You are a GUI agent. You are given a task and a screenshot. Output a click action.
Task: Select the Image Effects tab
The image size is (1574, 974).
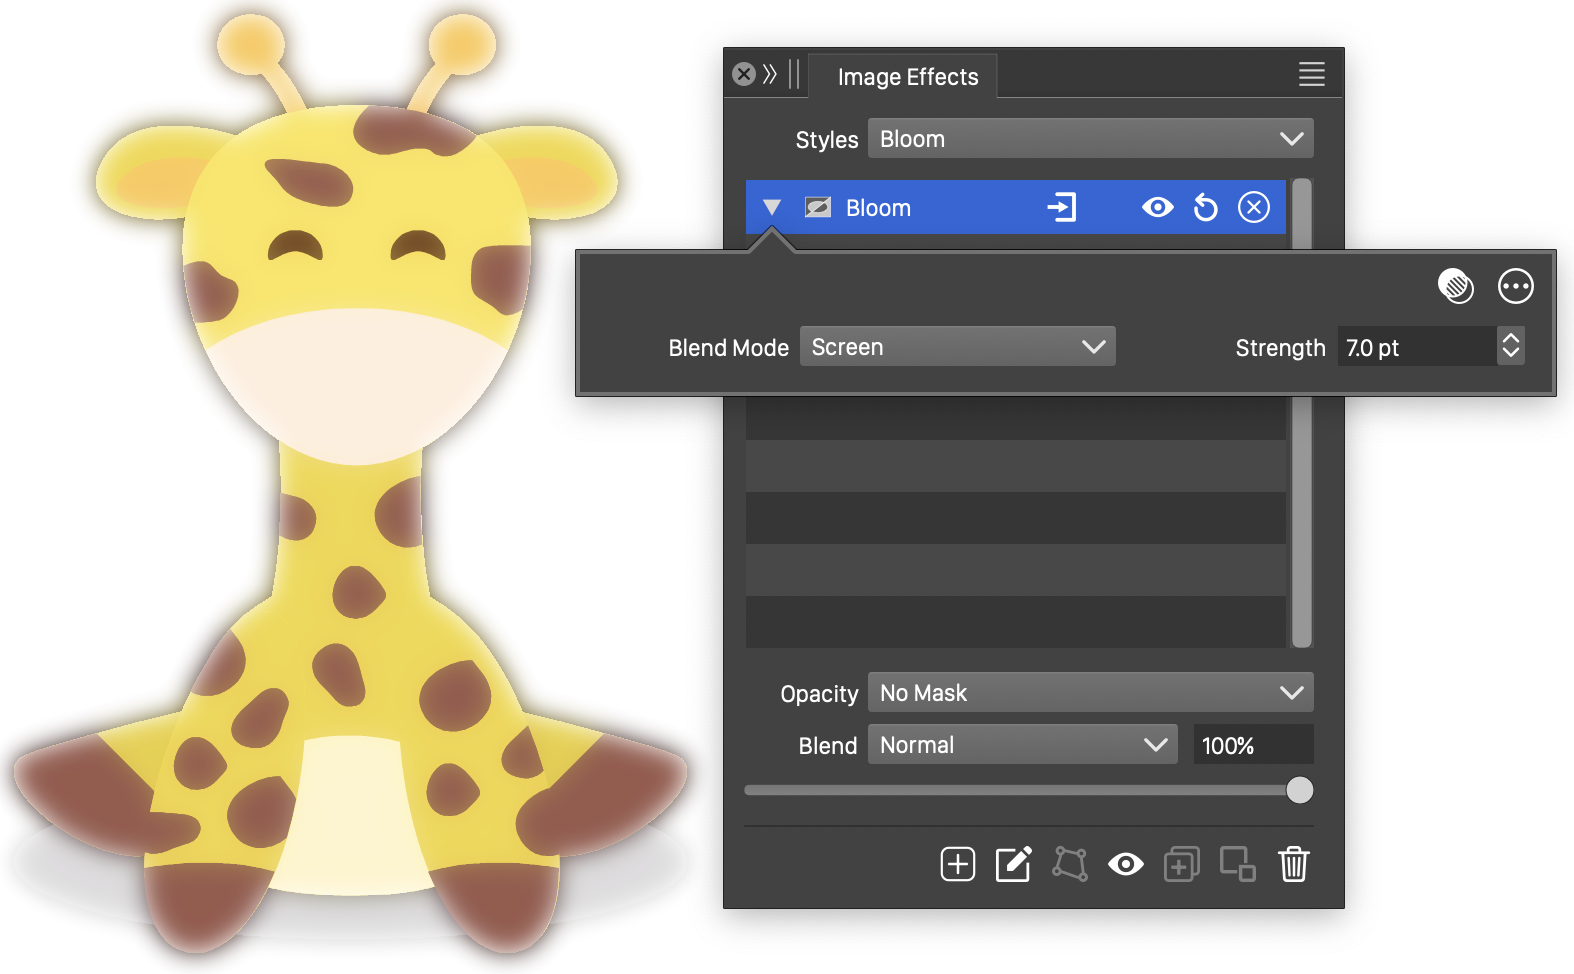coord(907,77)
